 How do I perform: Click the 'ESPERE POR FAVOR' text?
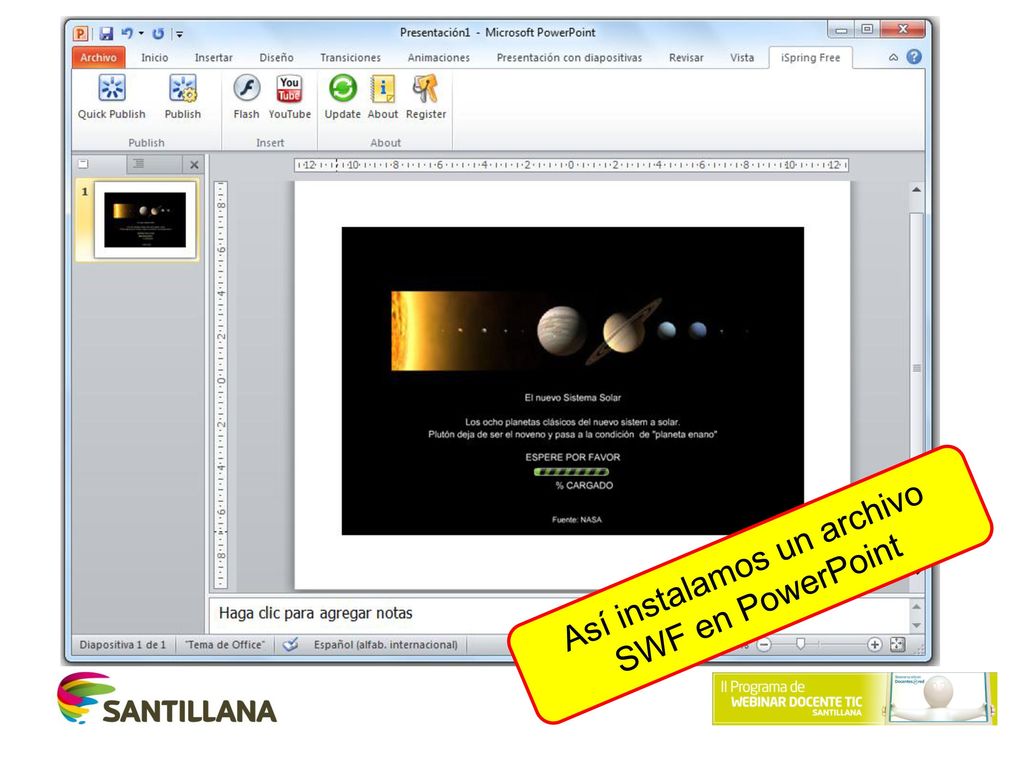pyautogui.click(x=573, y=457)
